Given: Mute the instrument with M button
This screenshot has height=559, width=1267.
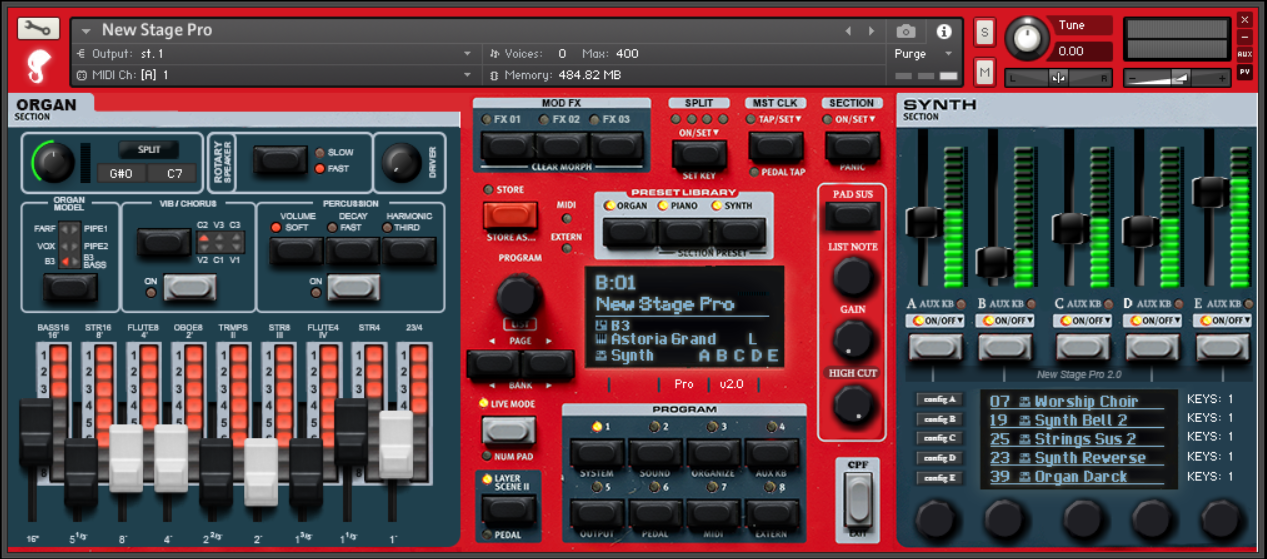Looking at the screenshot, I should [985, 72].
